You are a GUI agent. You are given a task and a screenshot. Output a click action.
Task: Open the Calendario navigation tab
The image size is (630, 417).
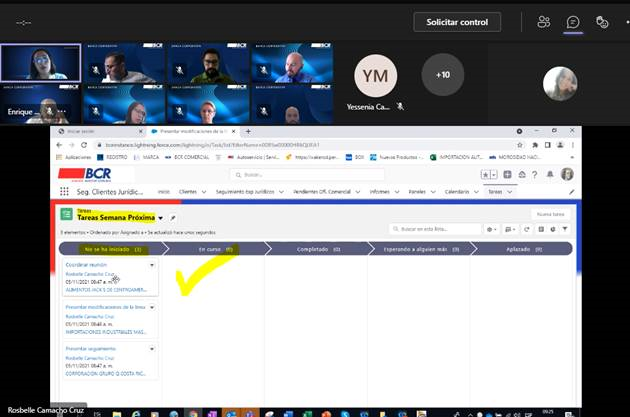pos(457,192)
